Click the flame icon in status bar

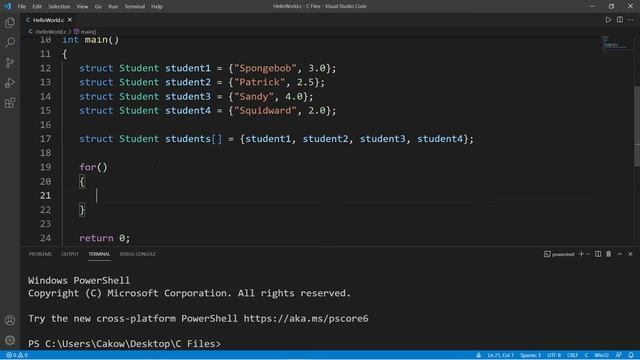(478, 355)
